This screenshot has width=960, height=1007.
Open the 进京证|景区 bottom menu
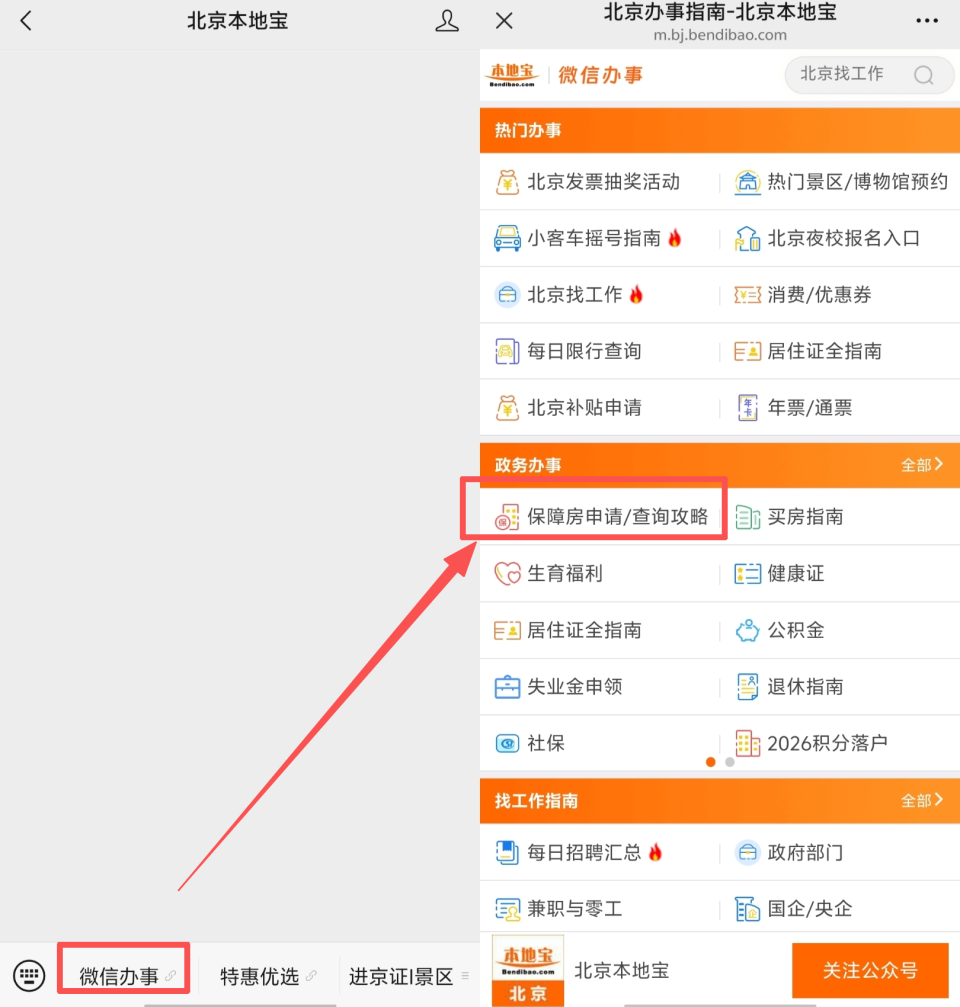[408, 976]
